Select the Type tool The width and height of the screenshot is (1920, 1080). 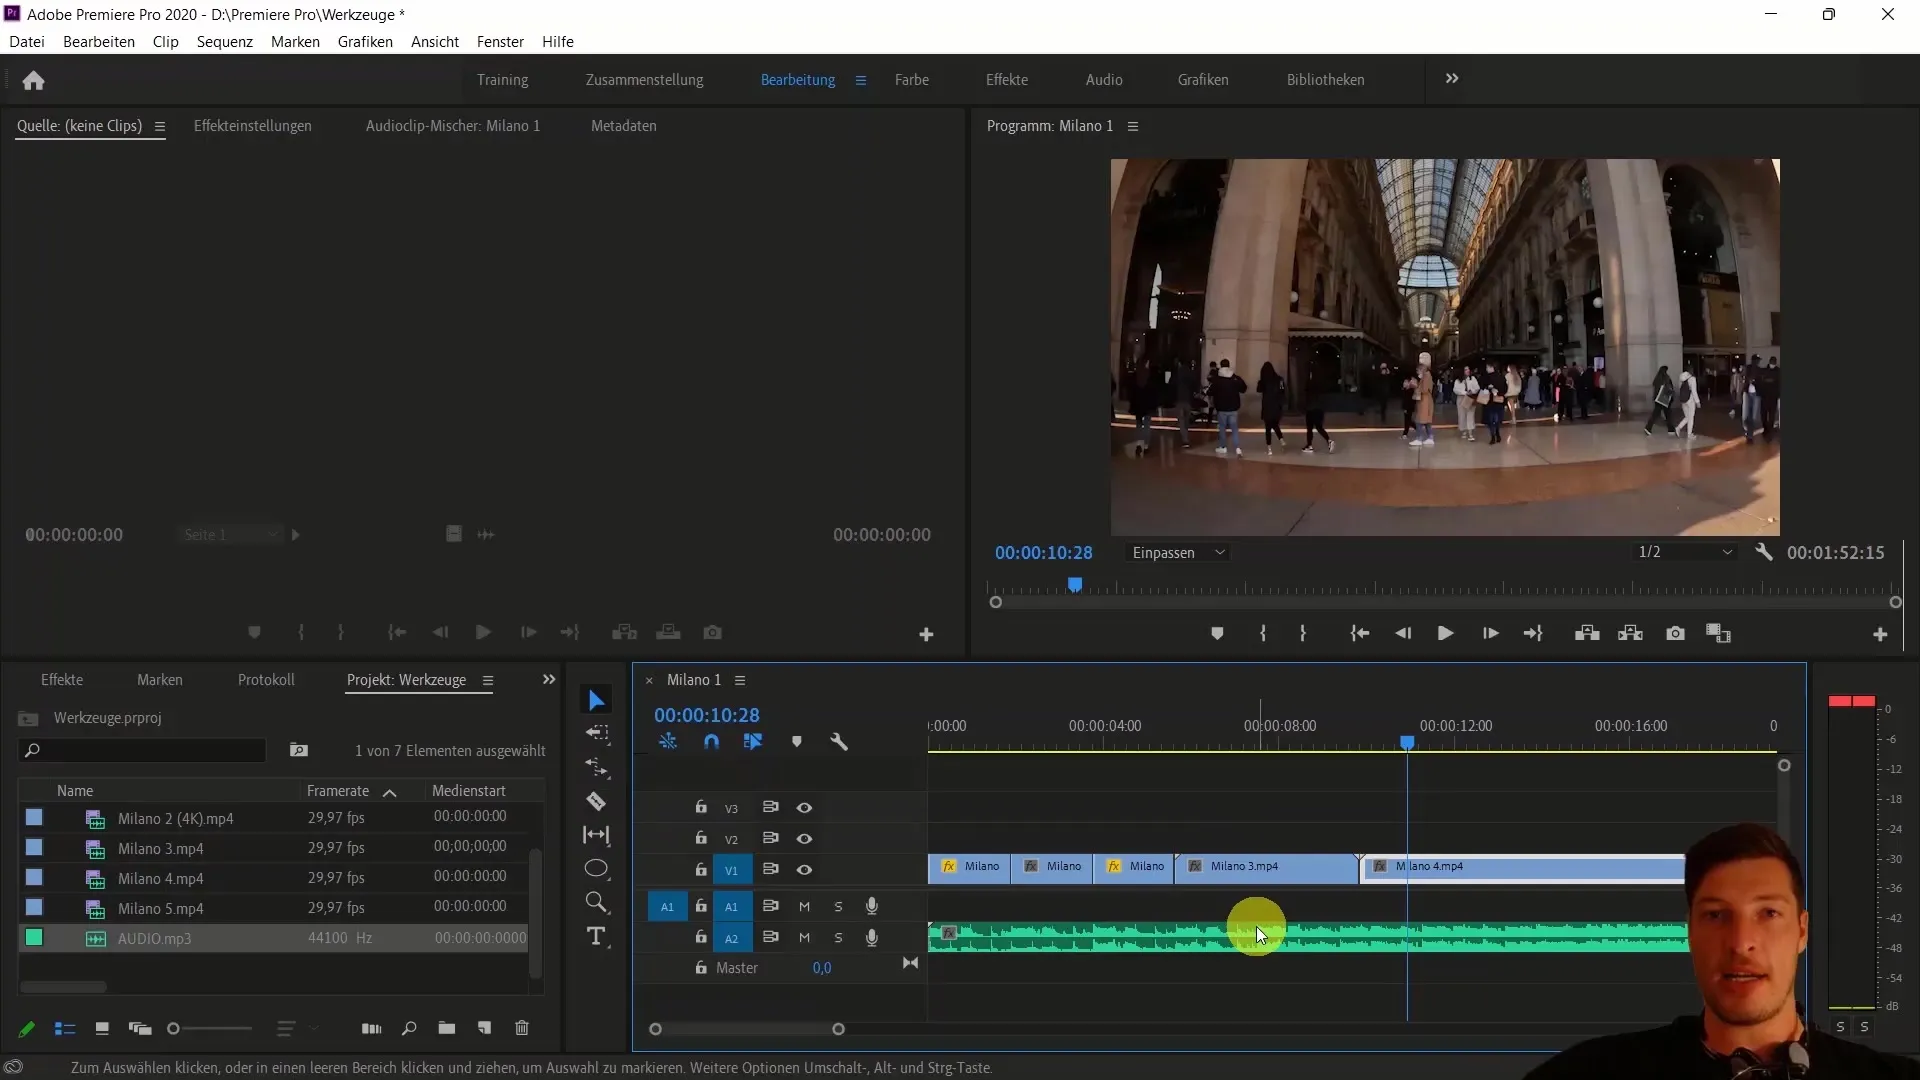596,936
